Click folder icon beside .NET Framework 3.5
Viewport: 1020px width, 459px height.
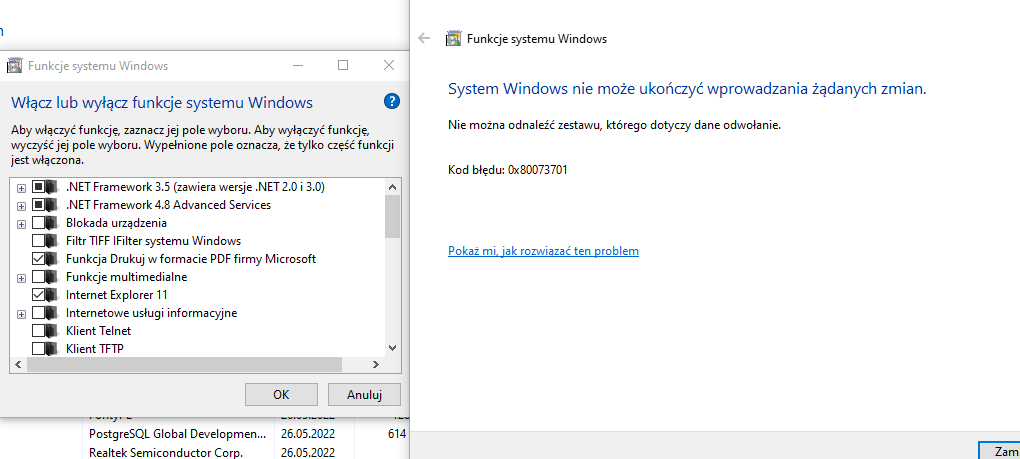[x=51, y=187]
